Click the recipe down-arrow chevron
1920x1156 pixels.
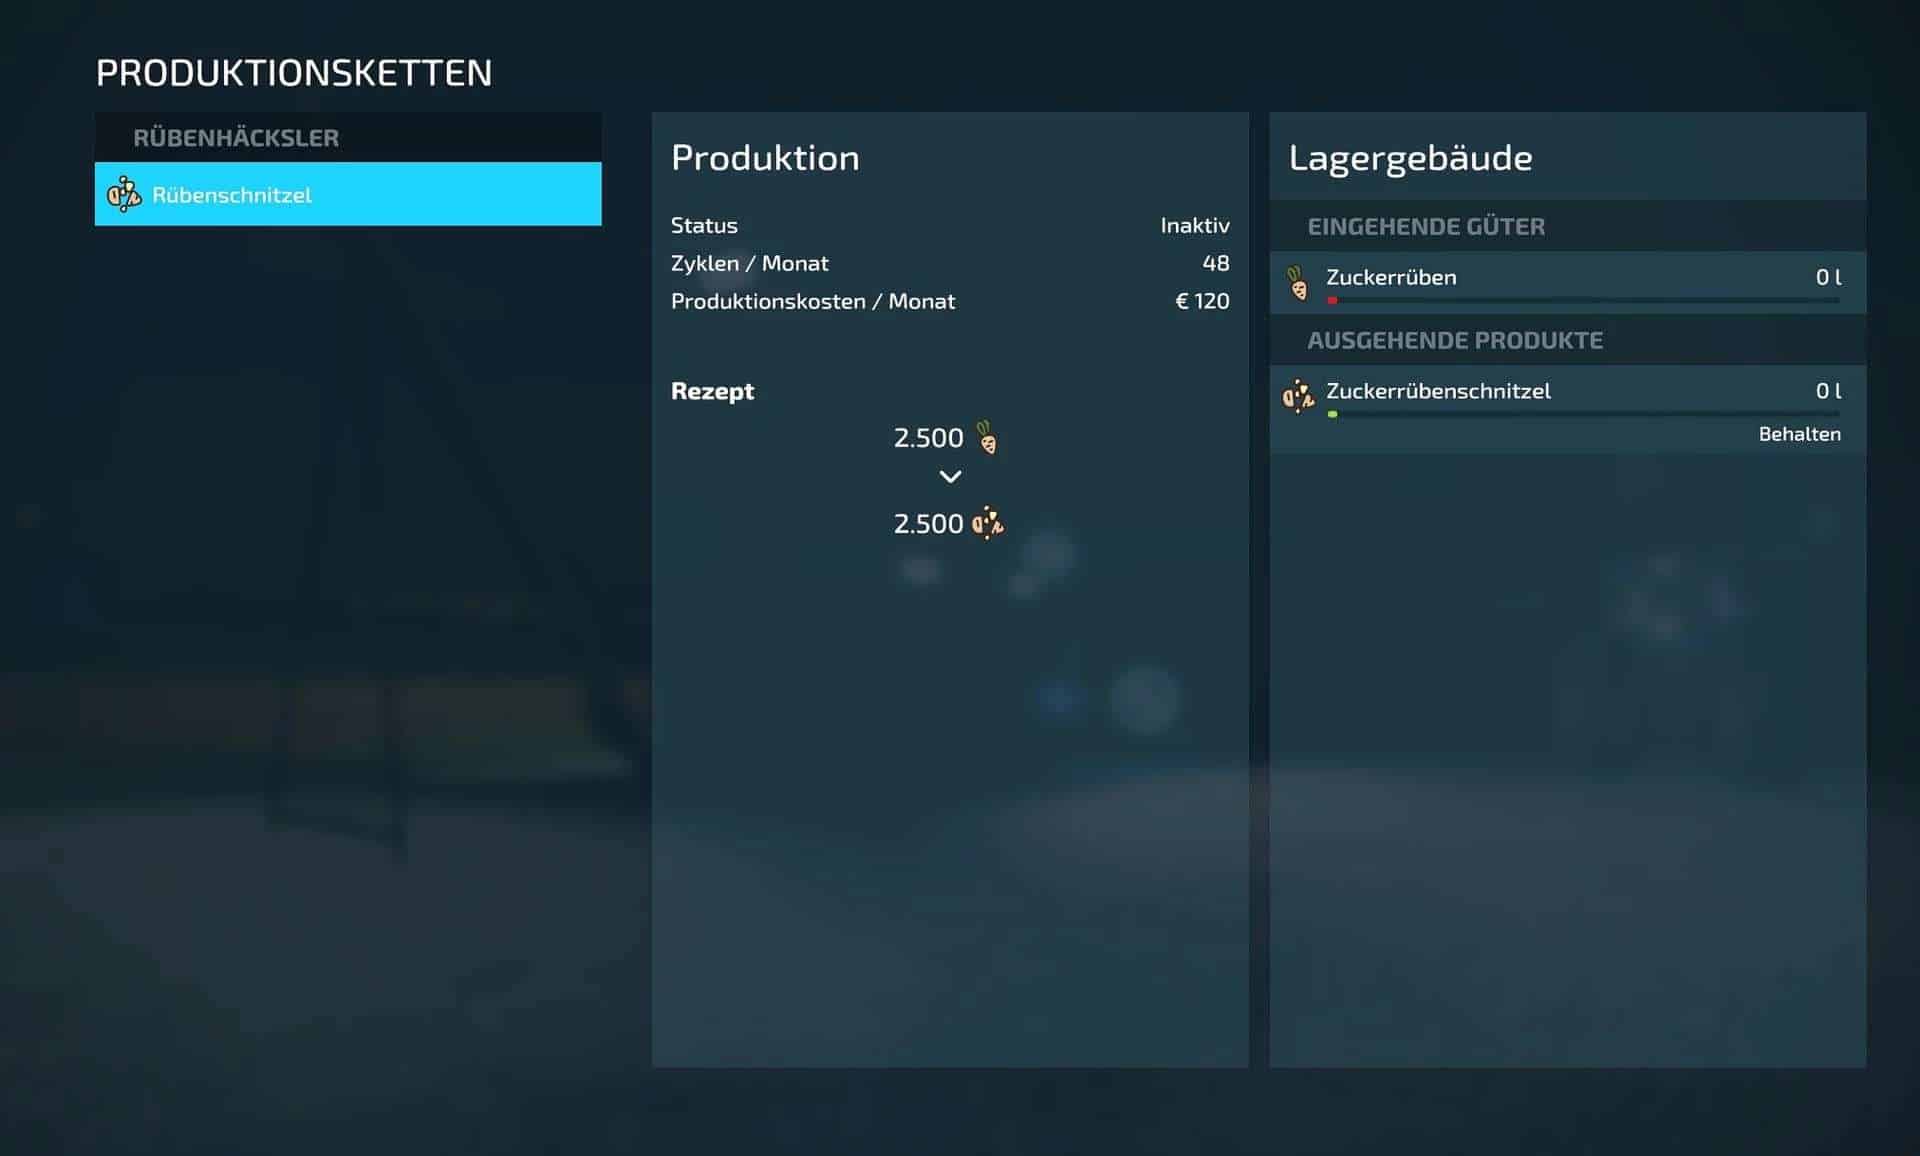tap(950, 477)
